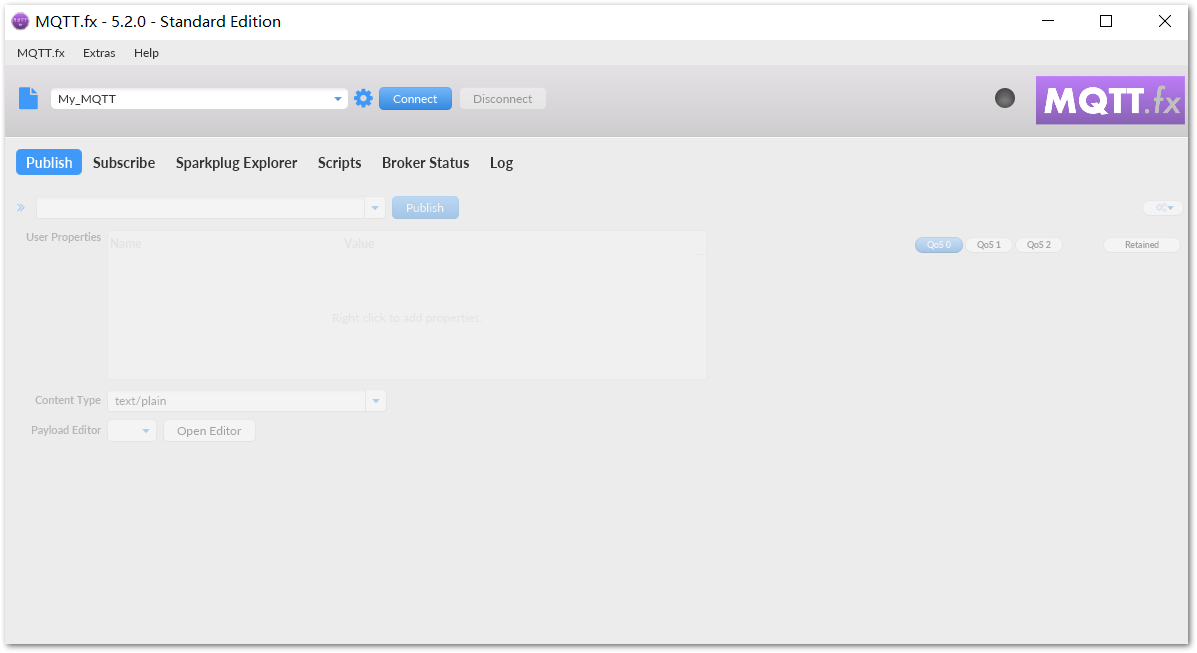Switch to the Broker Status tab

coord(425,163)
